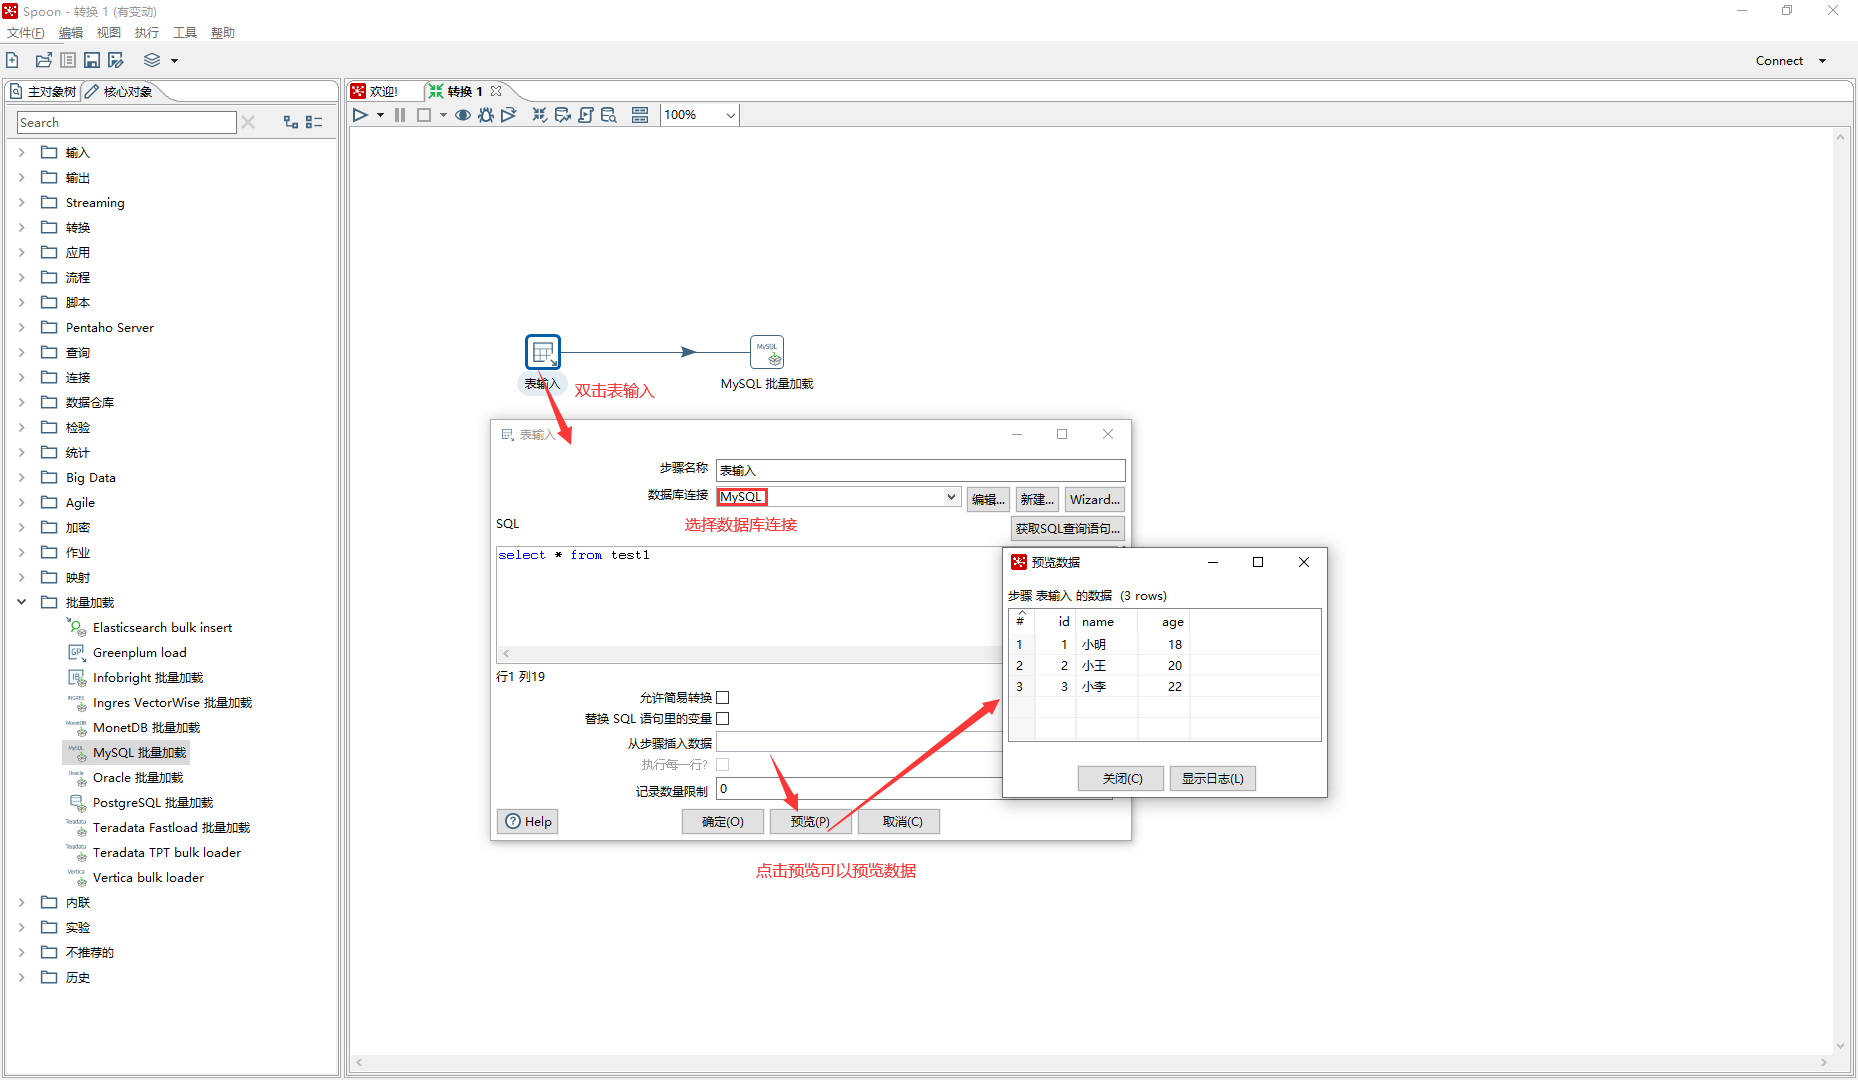Click 显示日志(L) in the 预览数据 dialog

coord(1213,779)
